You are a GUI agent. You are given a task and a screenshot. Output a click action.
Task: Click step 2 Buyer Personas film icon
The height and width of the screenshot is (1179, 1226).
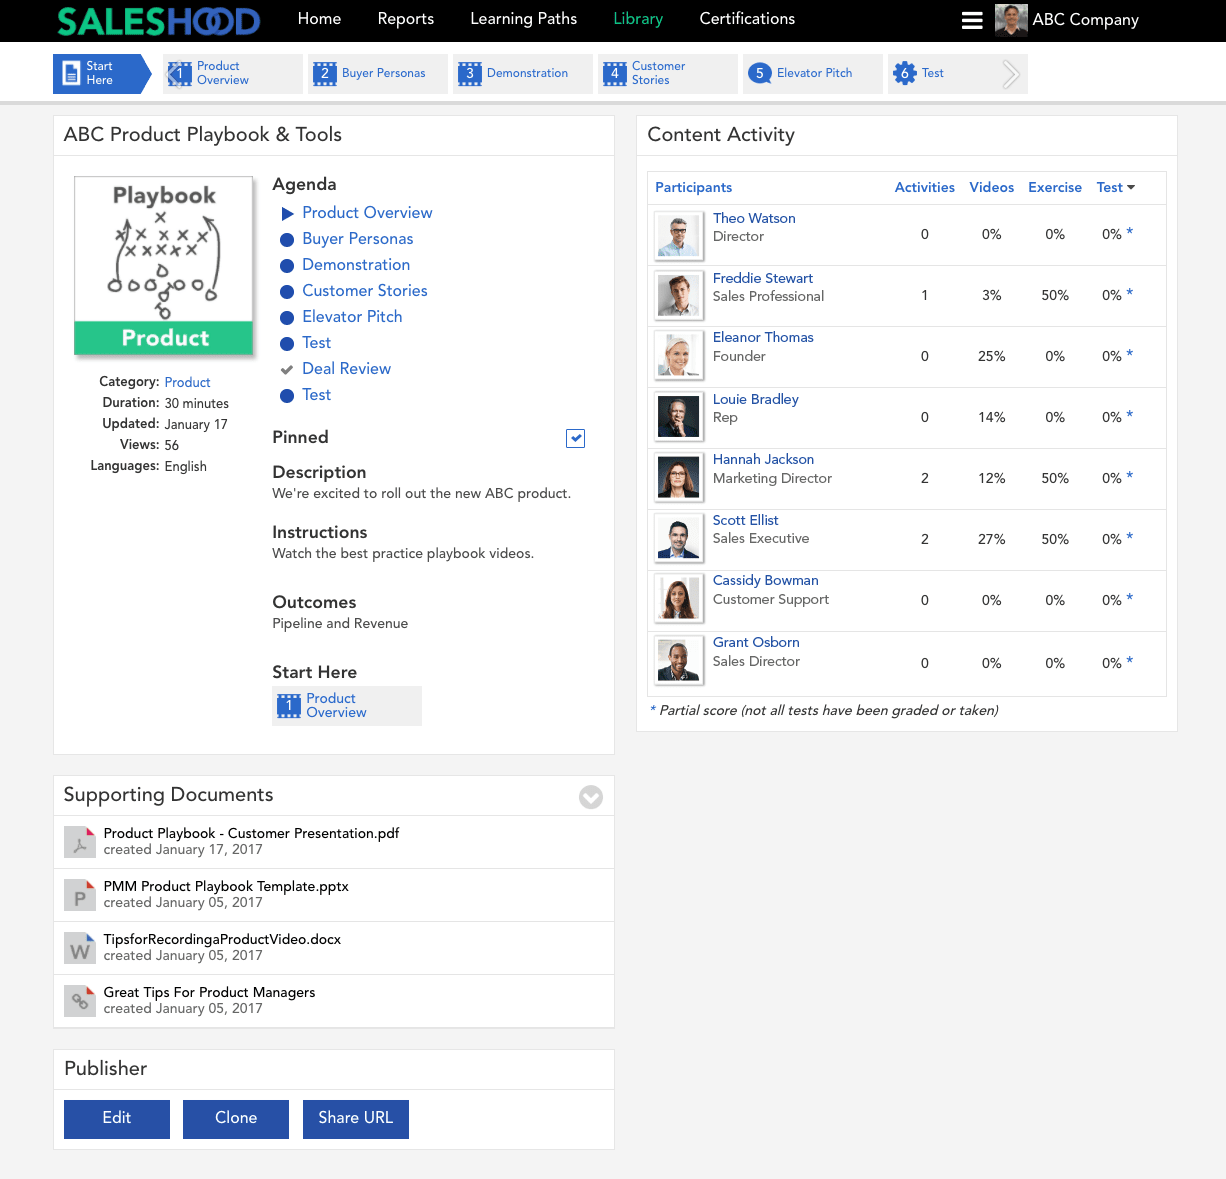point(324,73)
